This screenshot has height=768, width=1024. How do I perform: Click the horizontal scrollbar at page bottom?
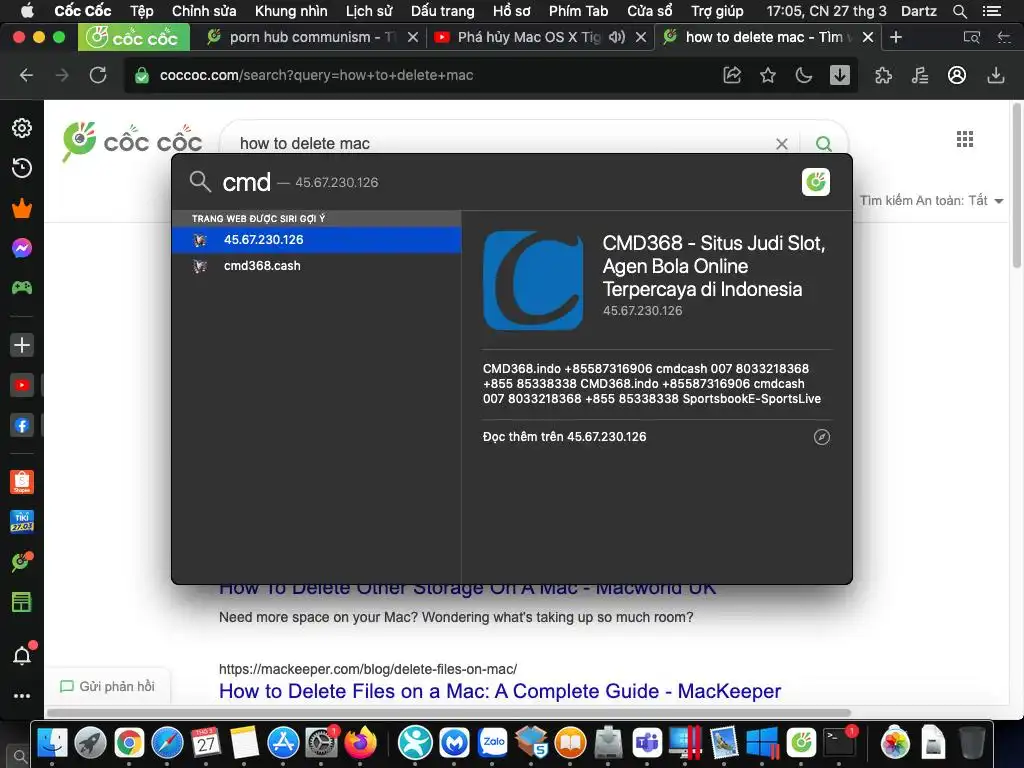[449, 712]
